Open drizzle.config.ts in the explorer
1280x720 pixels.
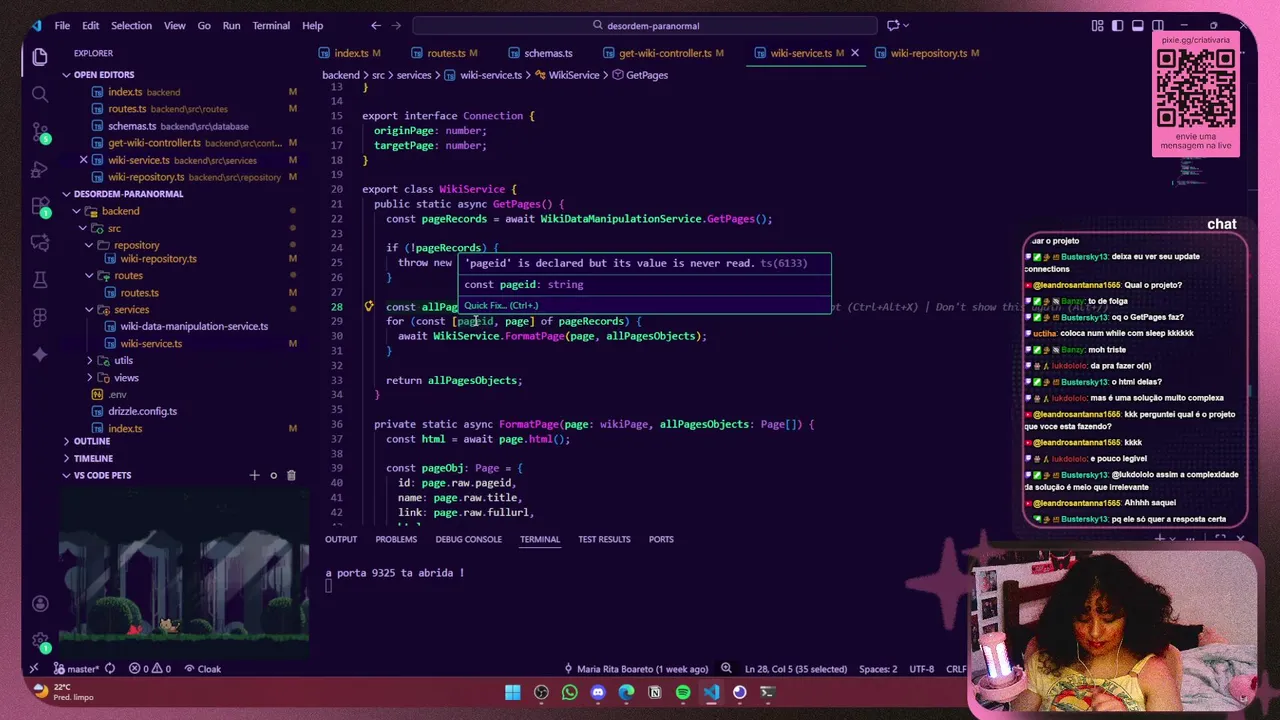pos(142,411)
